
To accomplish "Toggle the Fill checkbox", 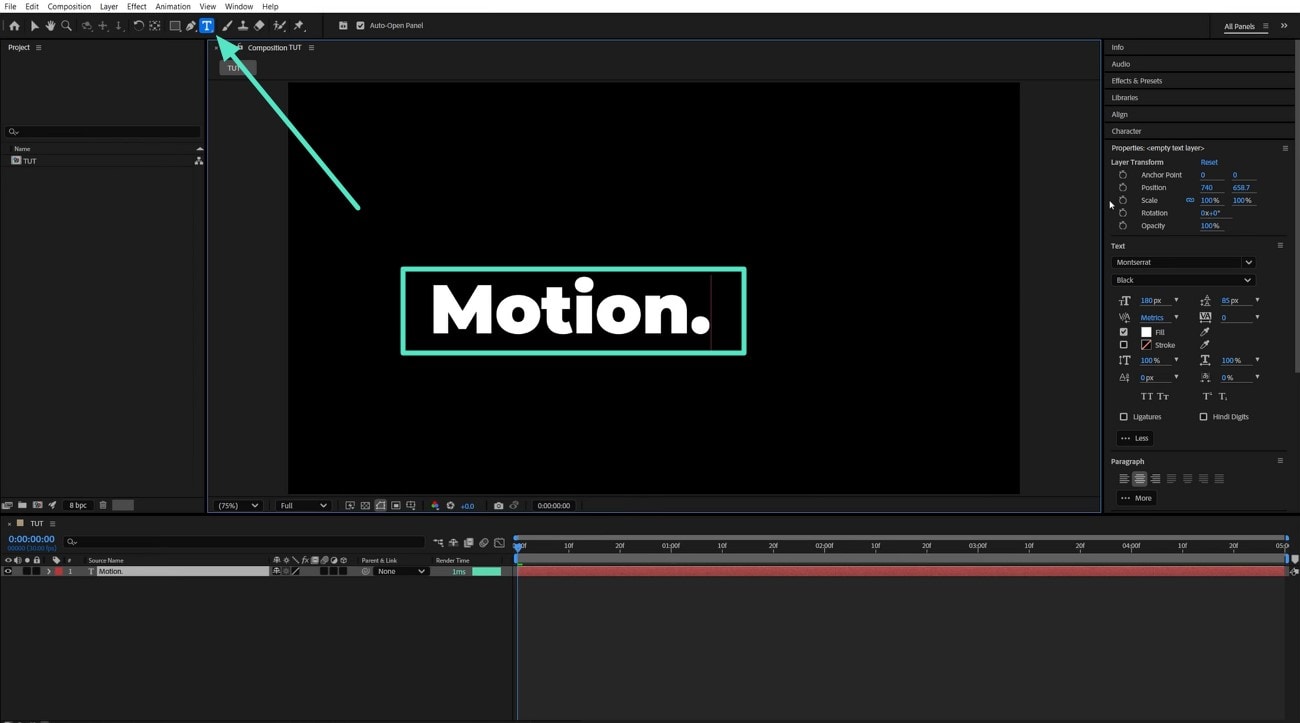I will pyautogui.click(x=1124, y=332).
